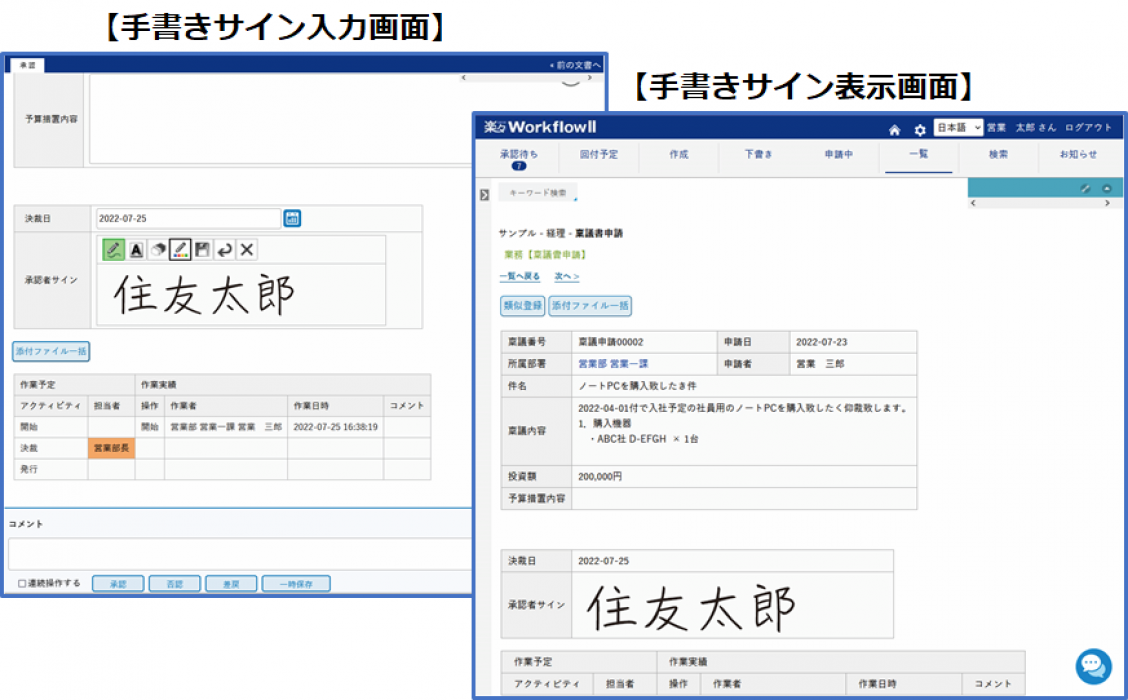Click the 類似登録 button
1128x700 pixels.
click(522, 306)
